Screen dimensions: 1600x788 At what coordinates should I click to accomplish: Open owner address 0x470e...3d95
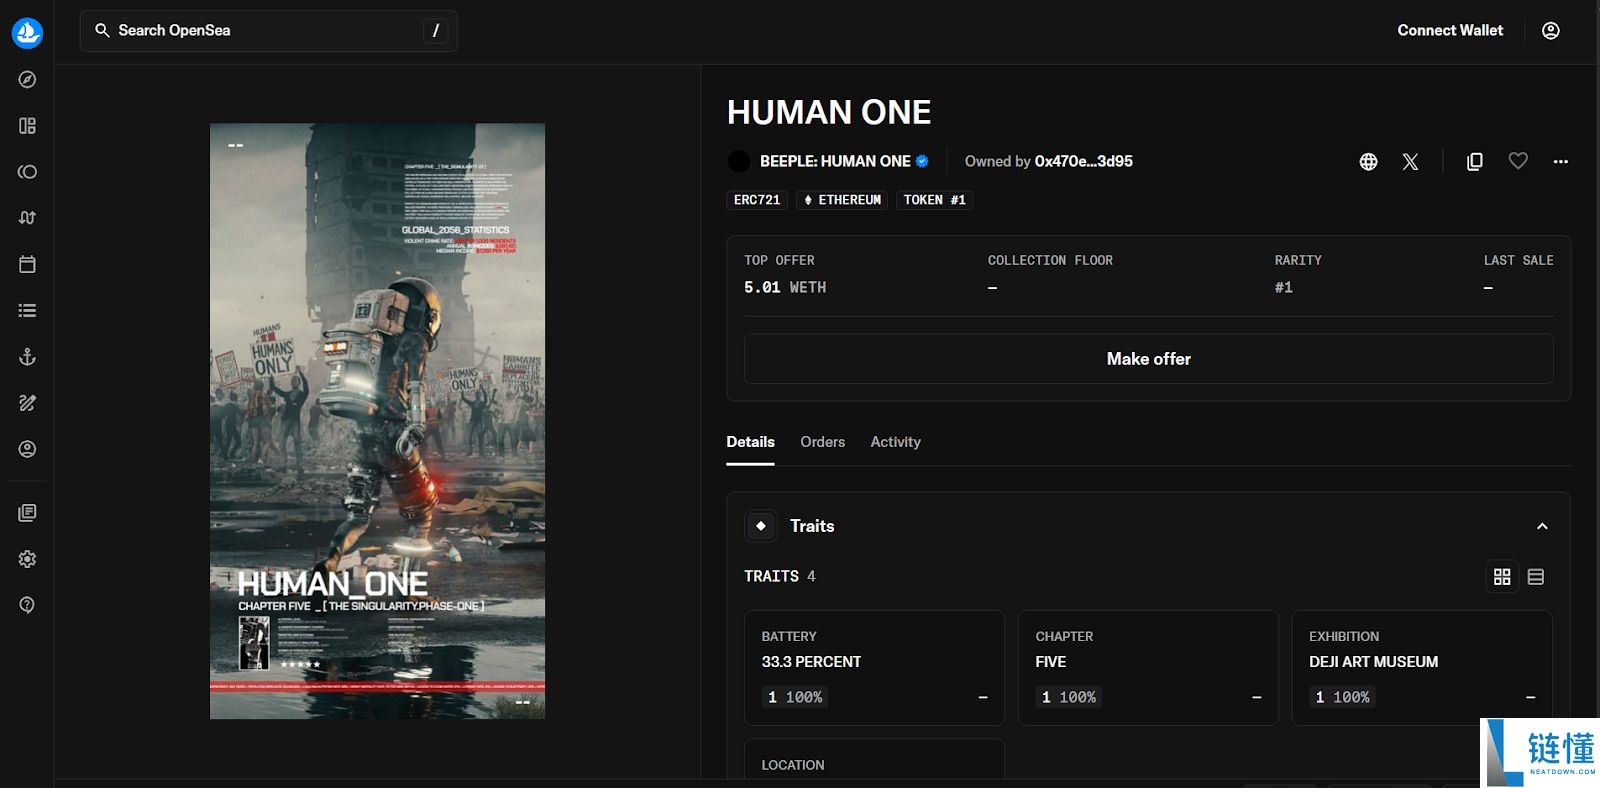click(1083, 161)
